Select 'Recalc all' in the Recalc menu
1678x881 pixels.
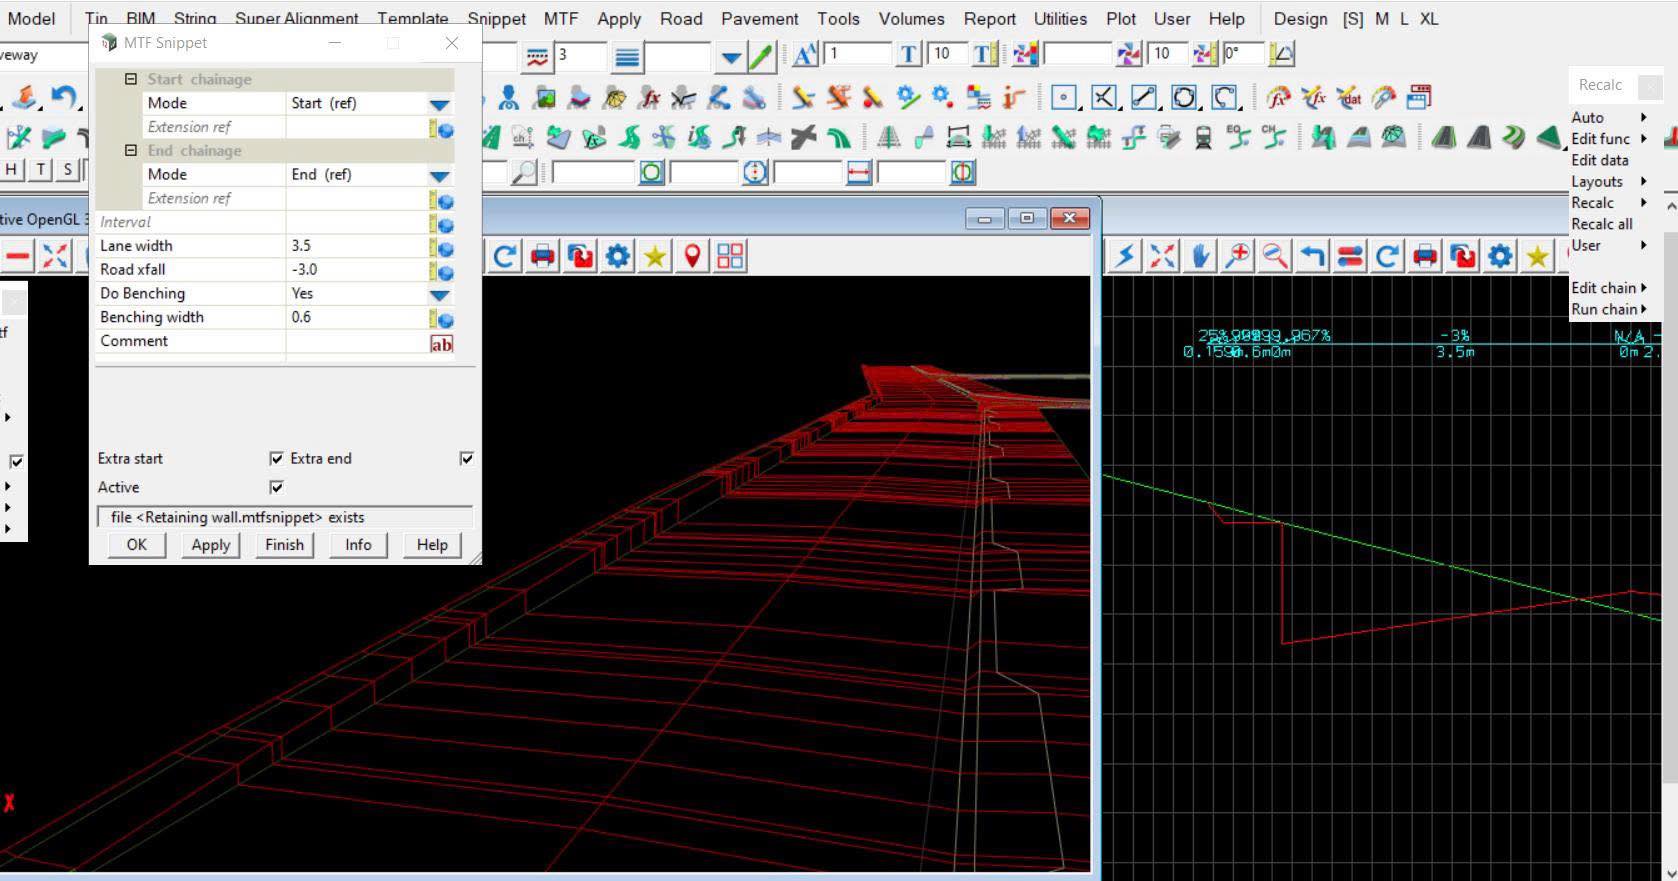coord(1602,224)
